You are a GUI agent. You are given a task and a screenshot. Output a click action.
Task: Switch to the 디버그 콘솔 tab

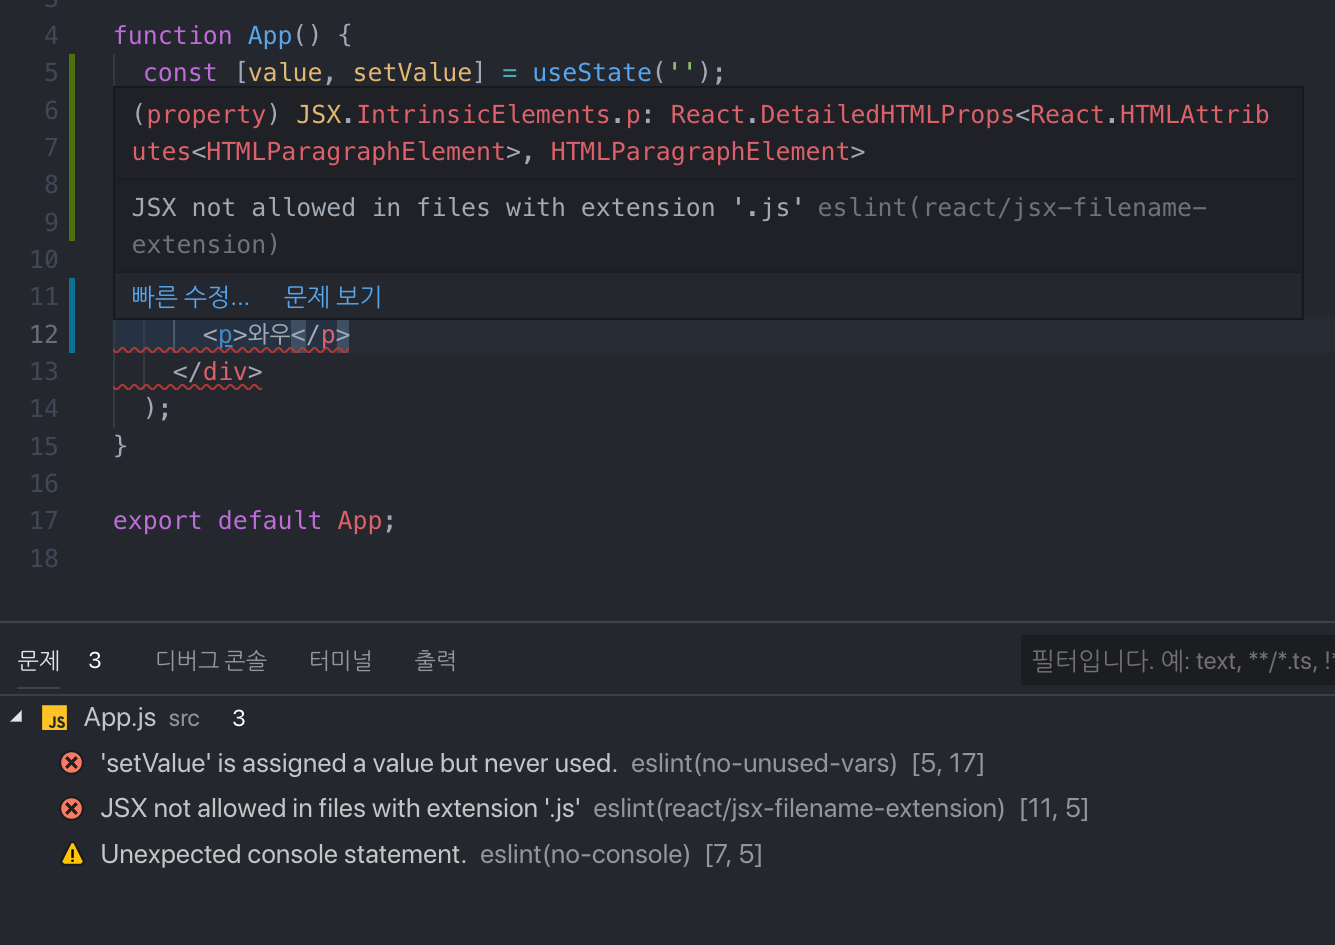(x=211, y=661)
